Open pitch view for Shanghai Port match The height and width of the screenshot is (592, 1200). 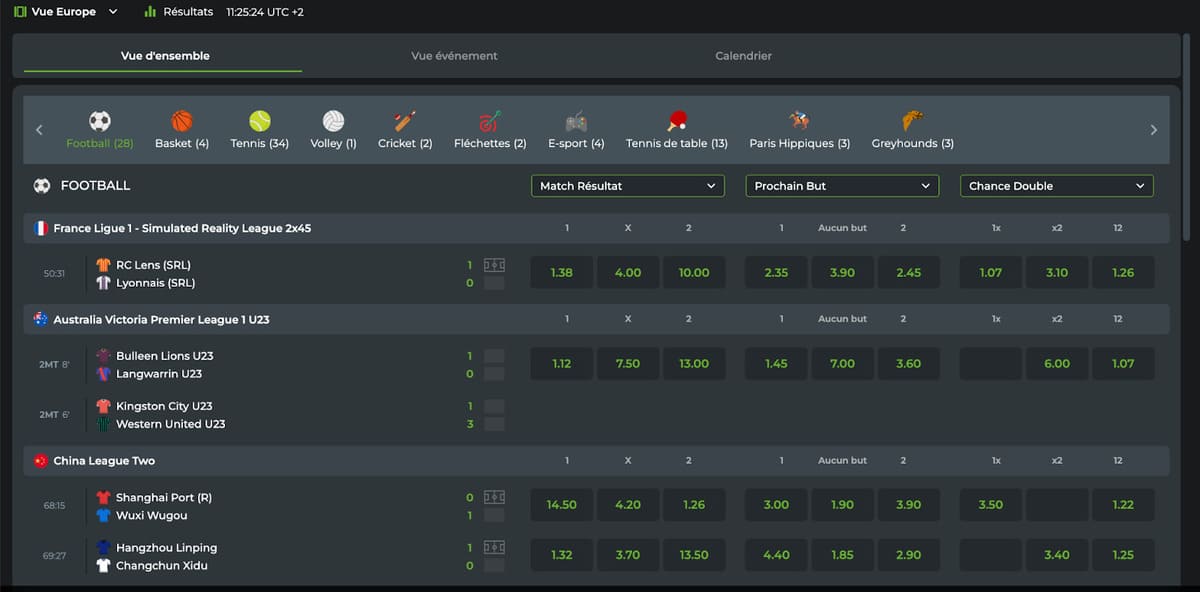[494, 497]
